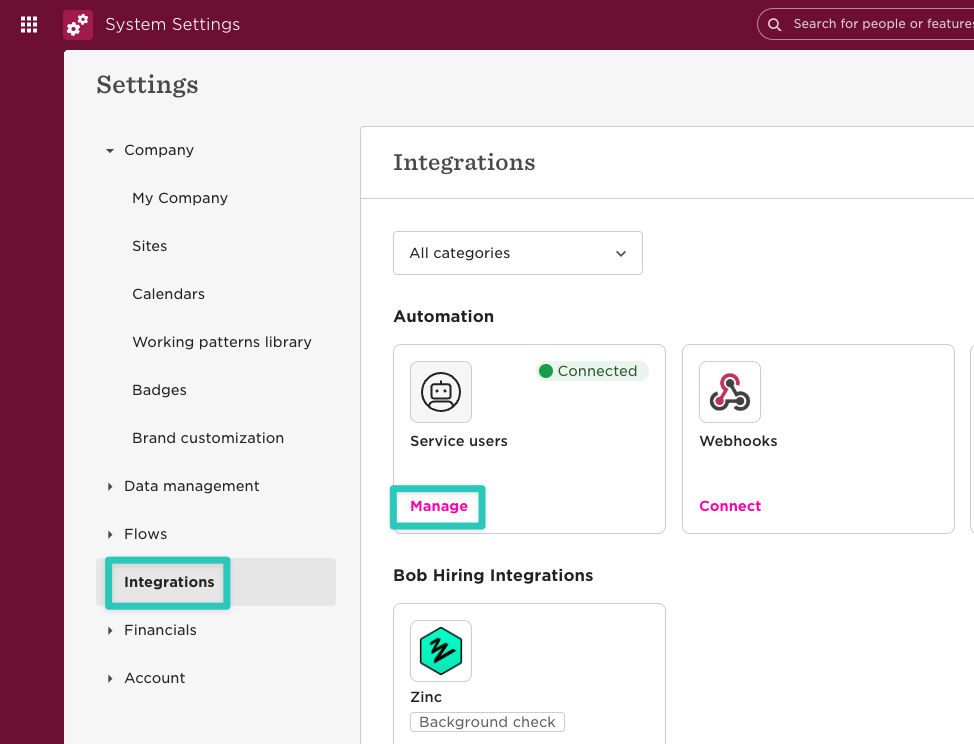
Task: Click the people or features search field
Action: 880,24
